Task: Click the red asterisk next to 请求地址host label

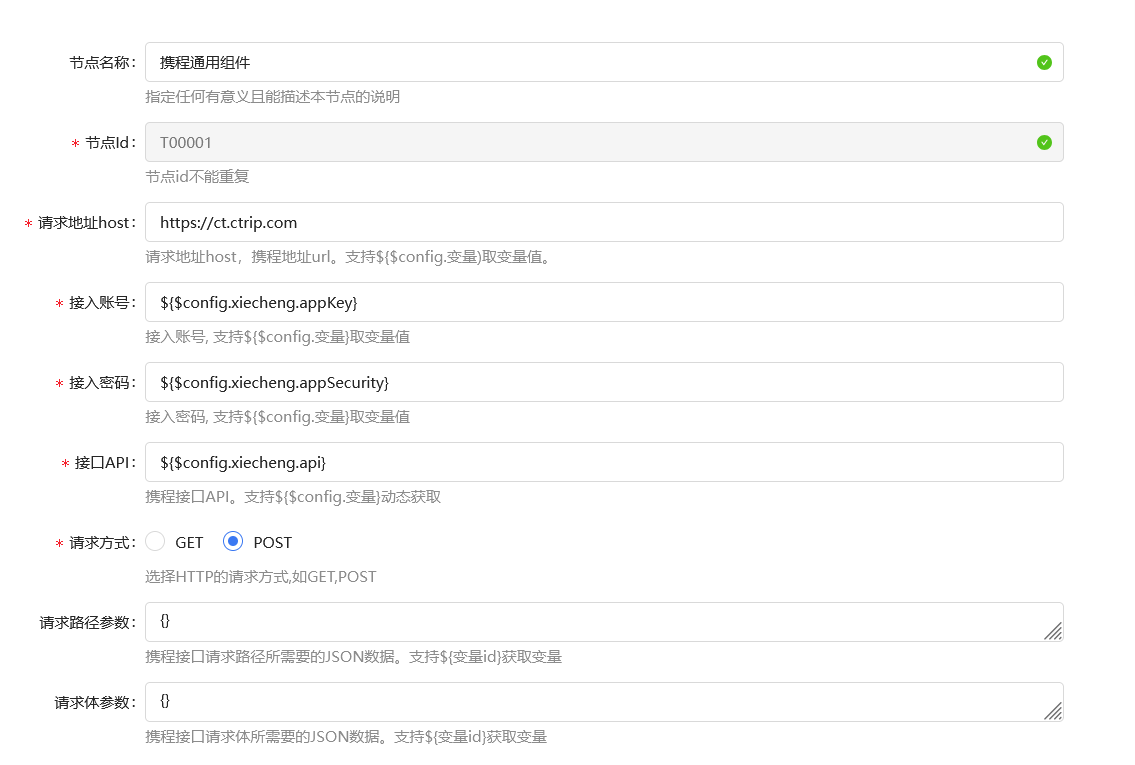Action: (28, 222)
